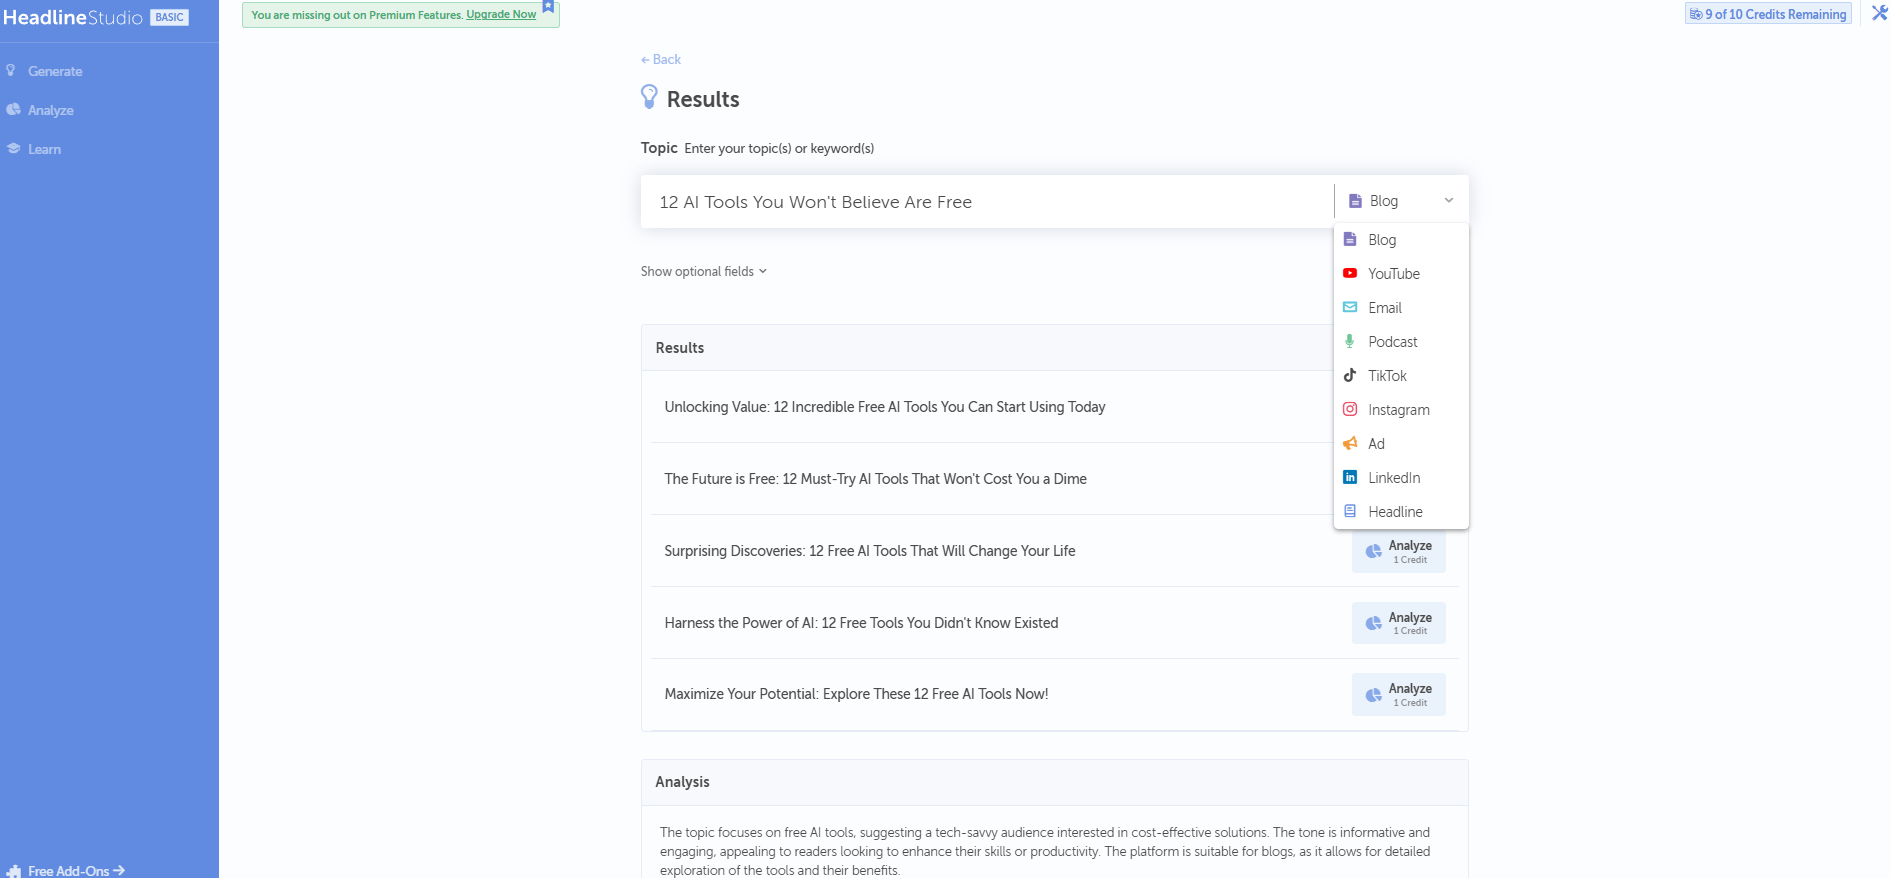
Task: Click the Instagram camera icon
Action: point(1350,409)
